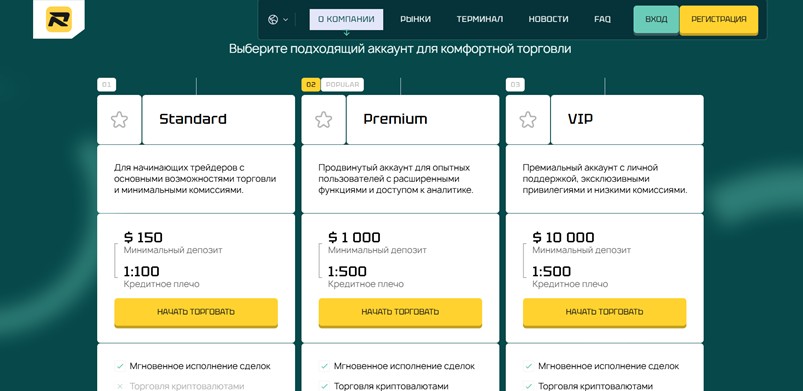The height and width of the screenshot is (391, 803).
Task: Click the cross beside Standard Торговля криптовалютами
Action: point(120,386)
